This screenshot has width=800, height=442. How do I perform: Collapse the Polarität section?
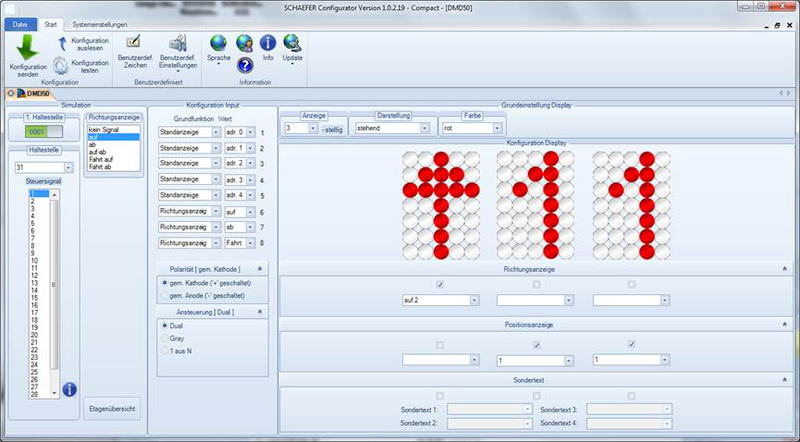coord(260,269)
